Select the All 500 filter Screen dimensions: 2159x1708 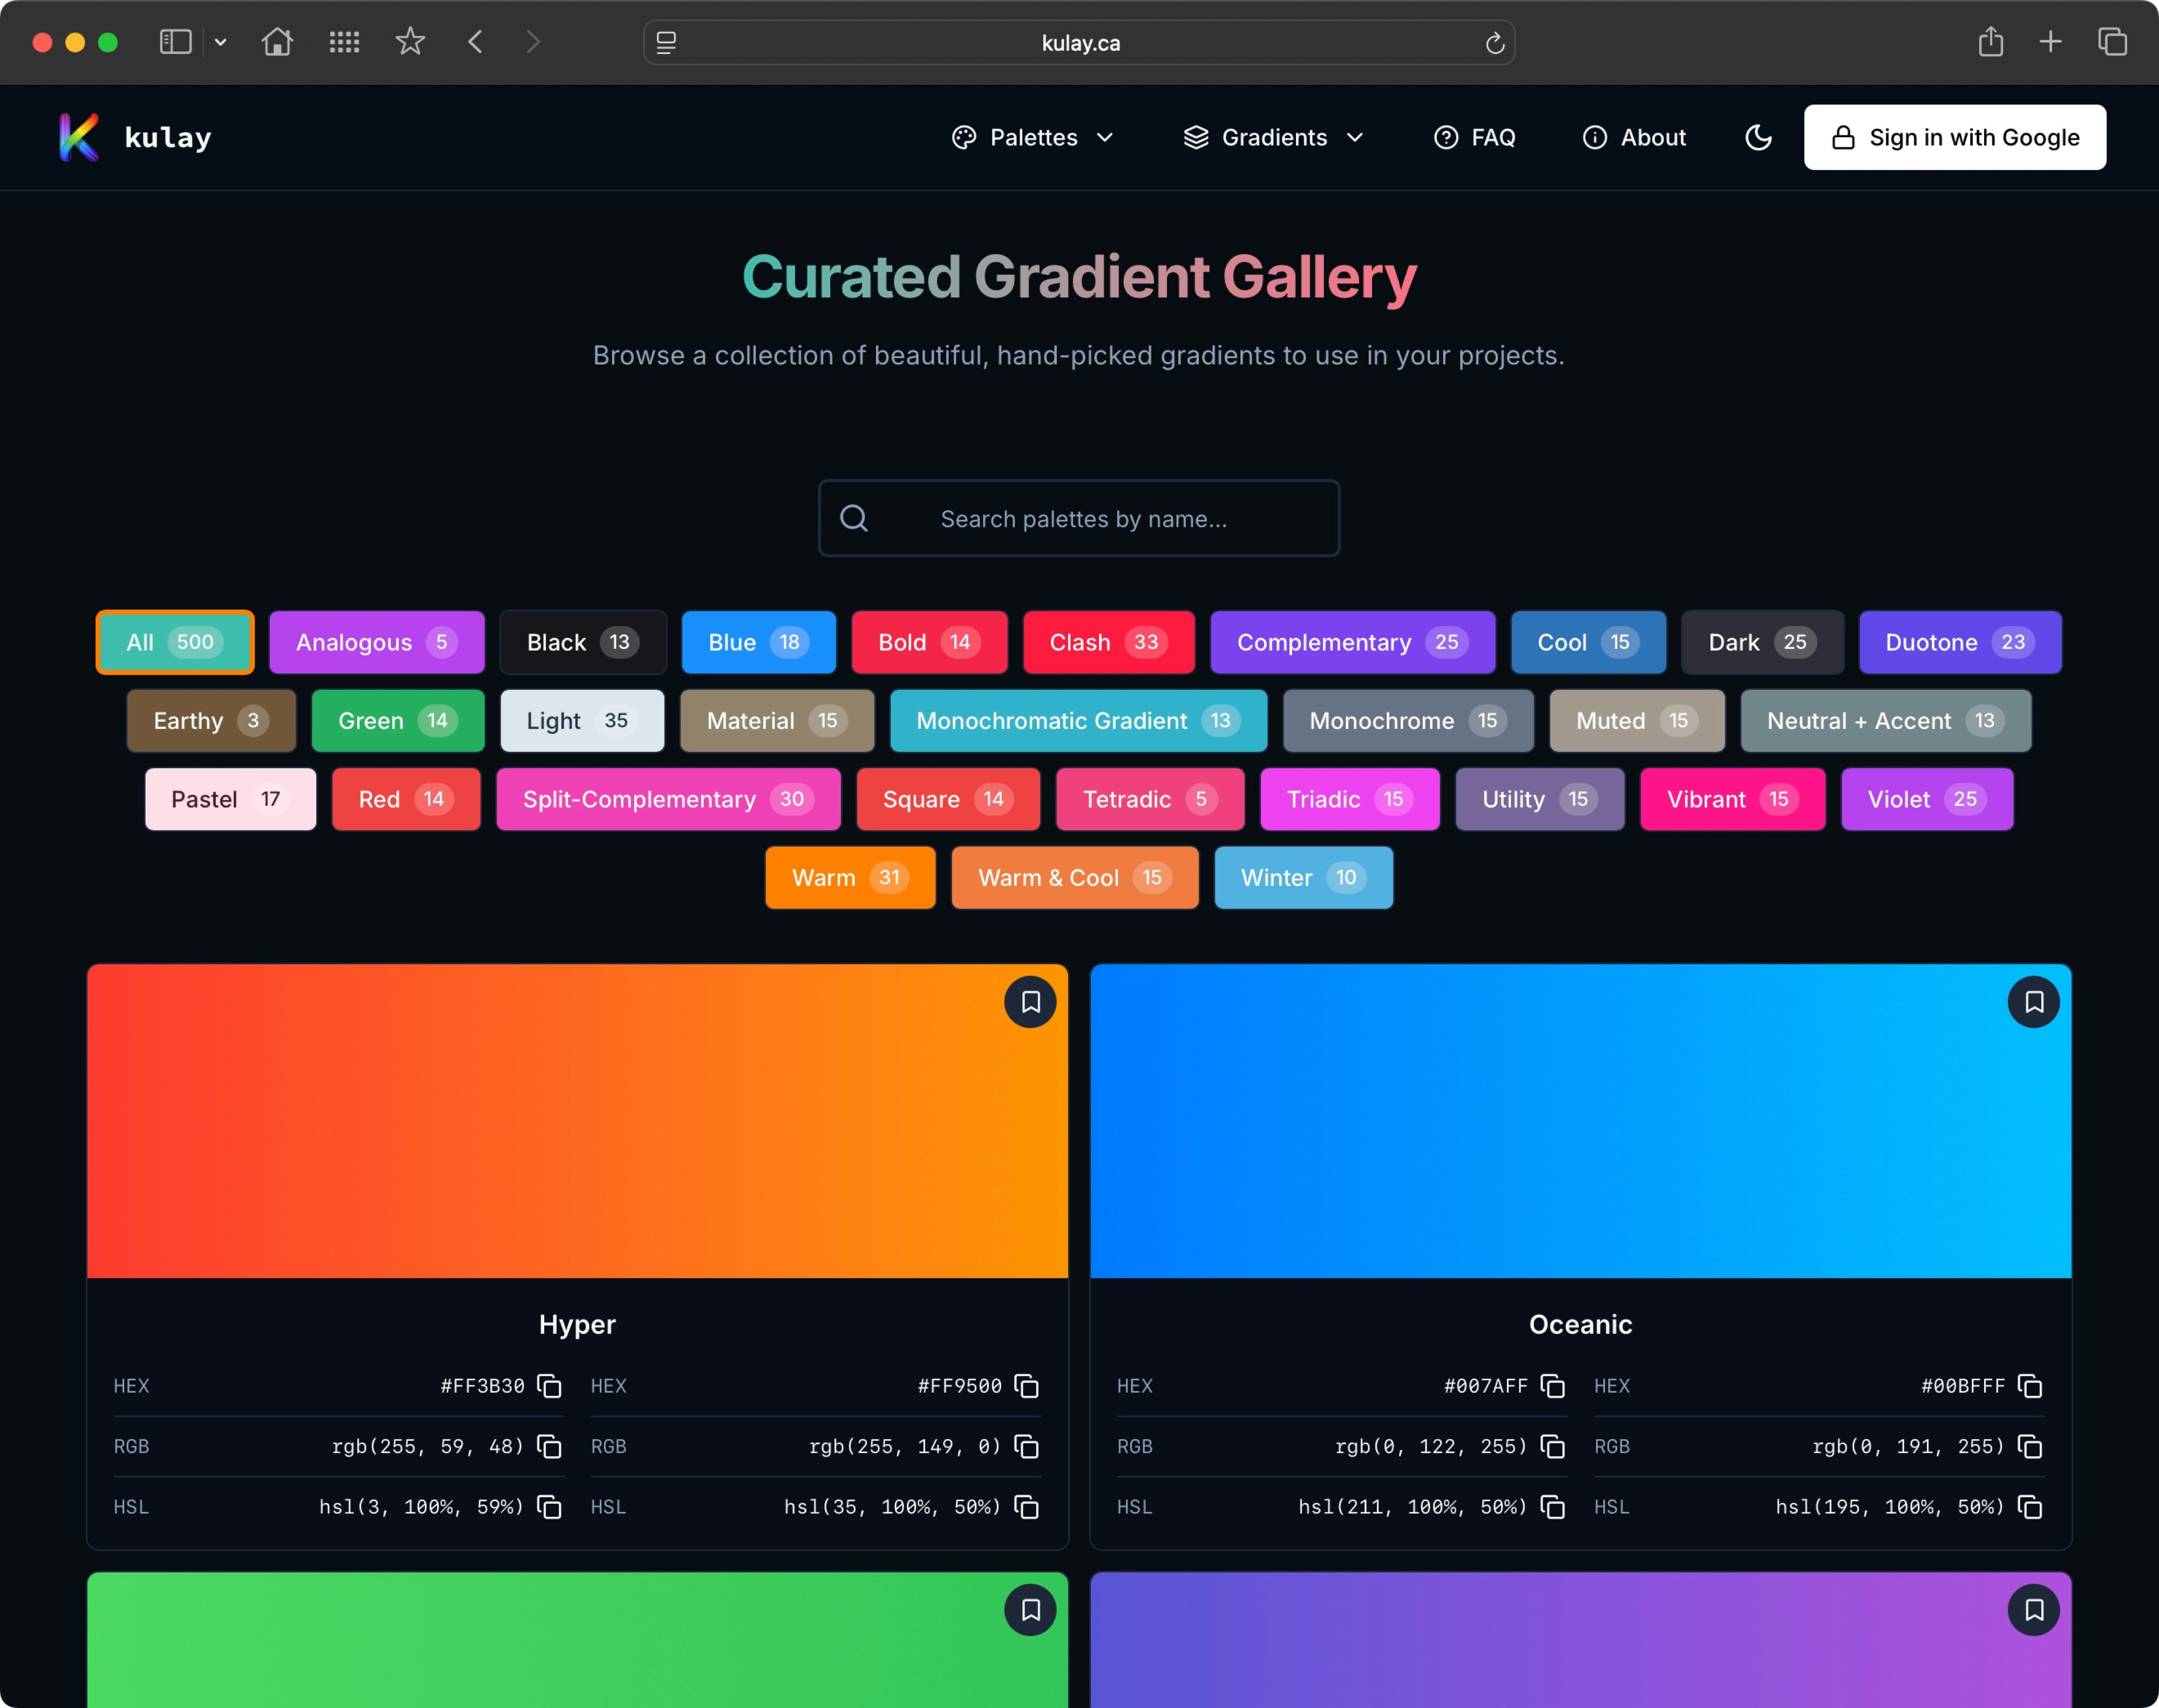pos(174,642)
